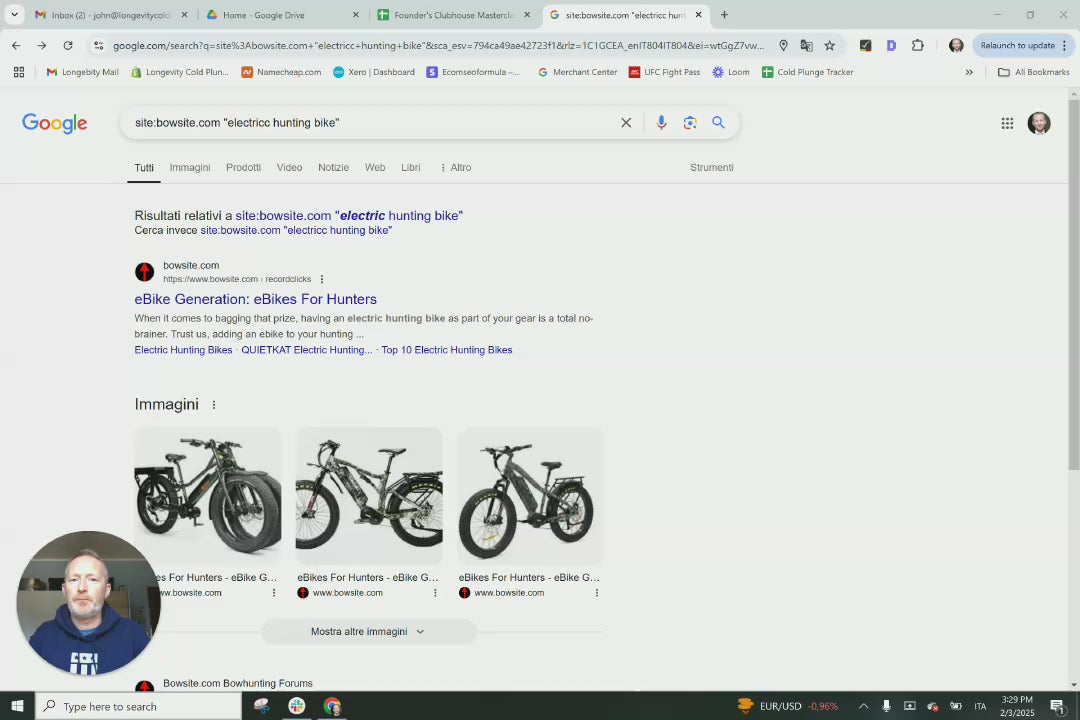The image size is (1080, 720).
Task: Click the Windows Start button
Action: click(17, 706)
